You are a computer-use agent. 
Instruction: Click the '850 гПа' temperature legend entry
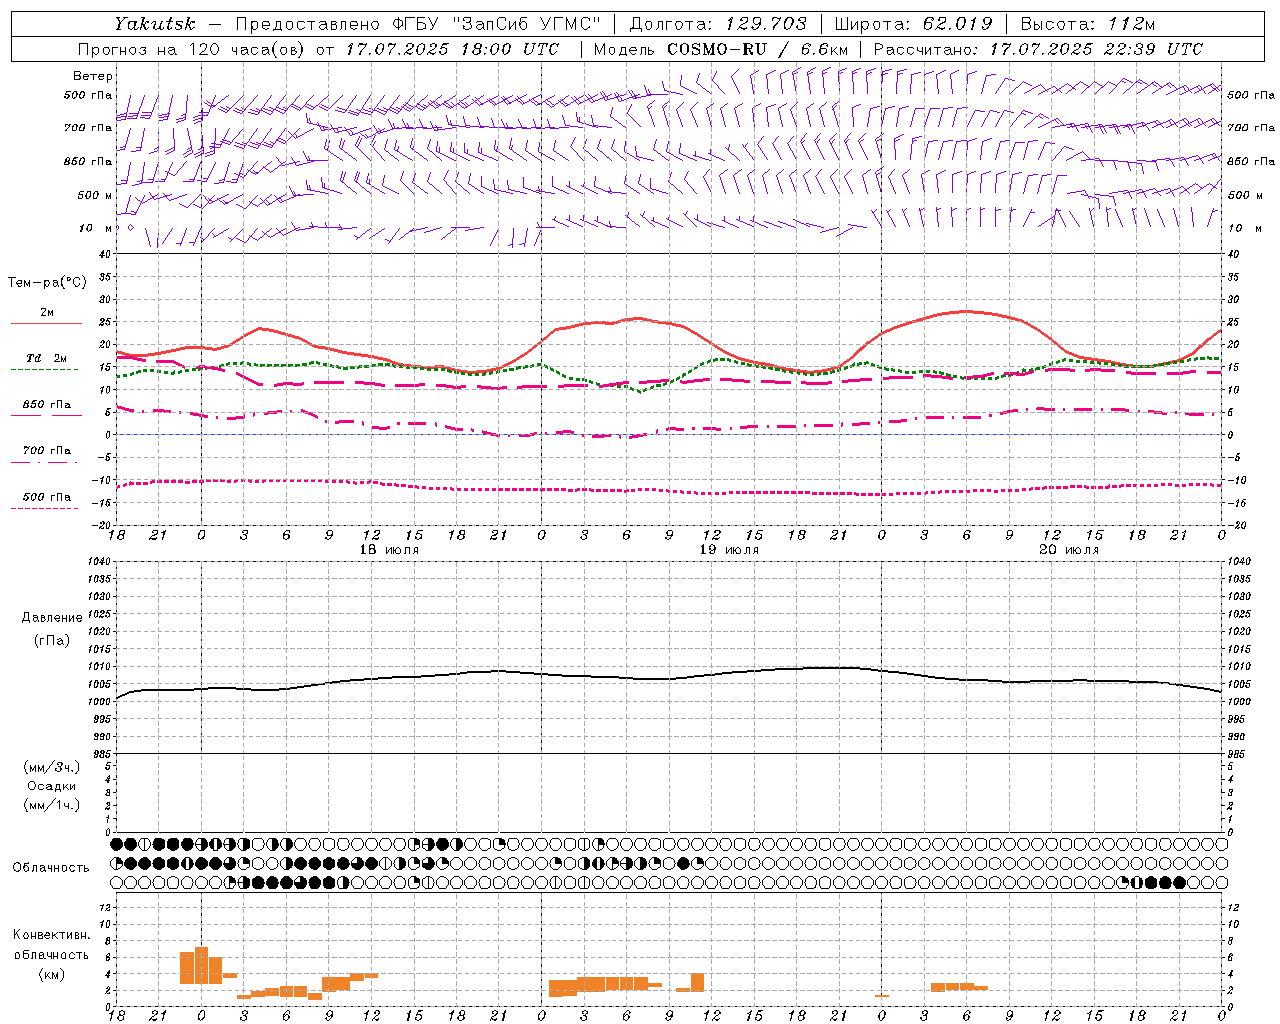(x=46, y=405)
